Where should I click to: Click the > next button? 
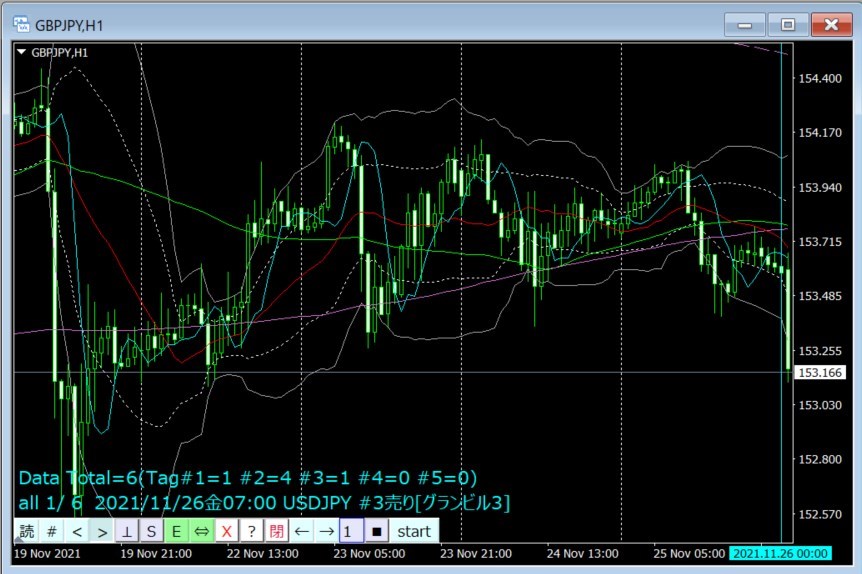pyautogui.click(x=102, y=531)
